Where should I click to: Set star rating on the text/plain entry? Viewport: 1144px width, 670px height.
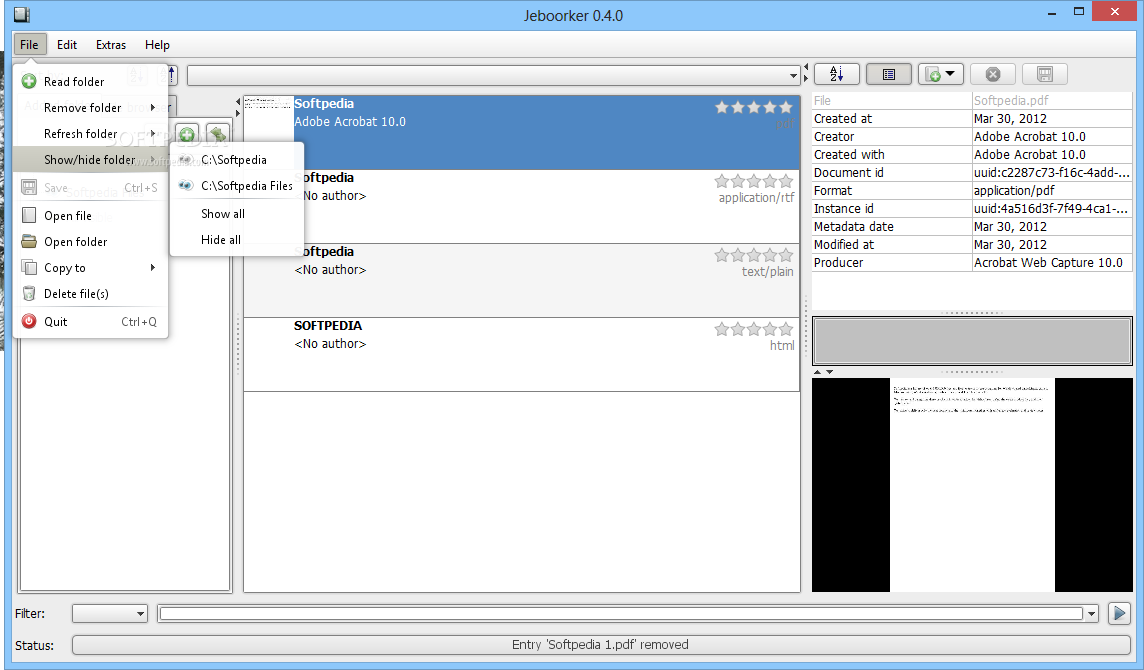tap(754, 255)
